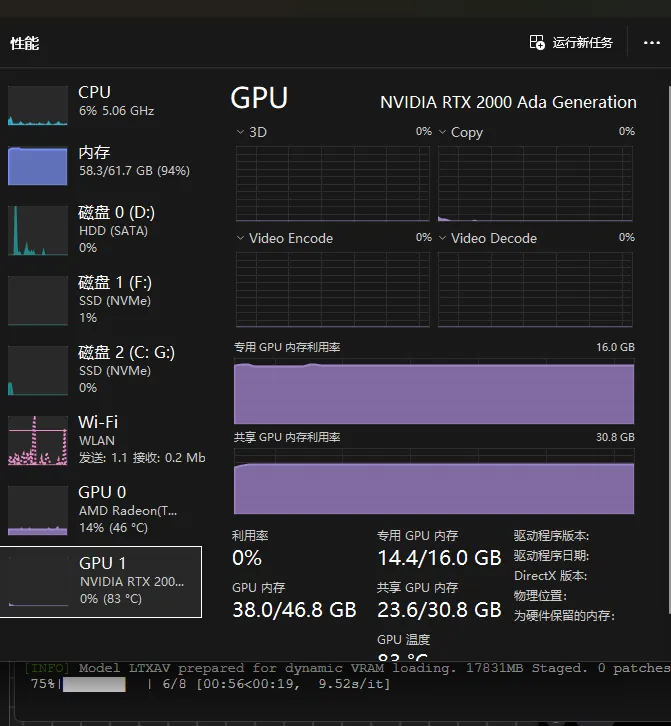Select the CPU performance entry
This screenshot has height=726, width=671.
tap(101, 105)
